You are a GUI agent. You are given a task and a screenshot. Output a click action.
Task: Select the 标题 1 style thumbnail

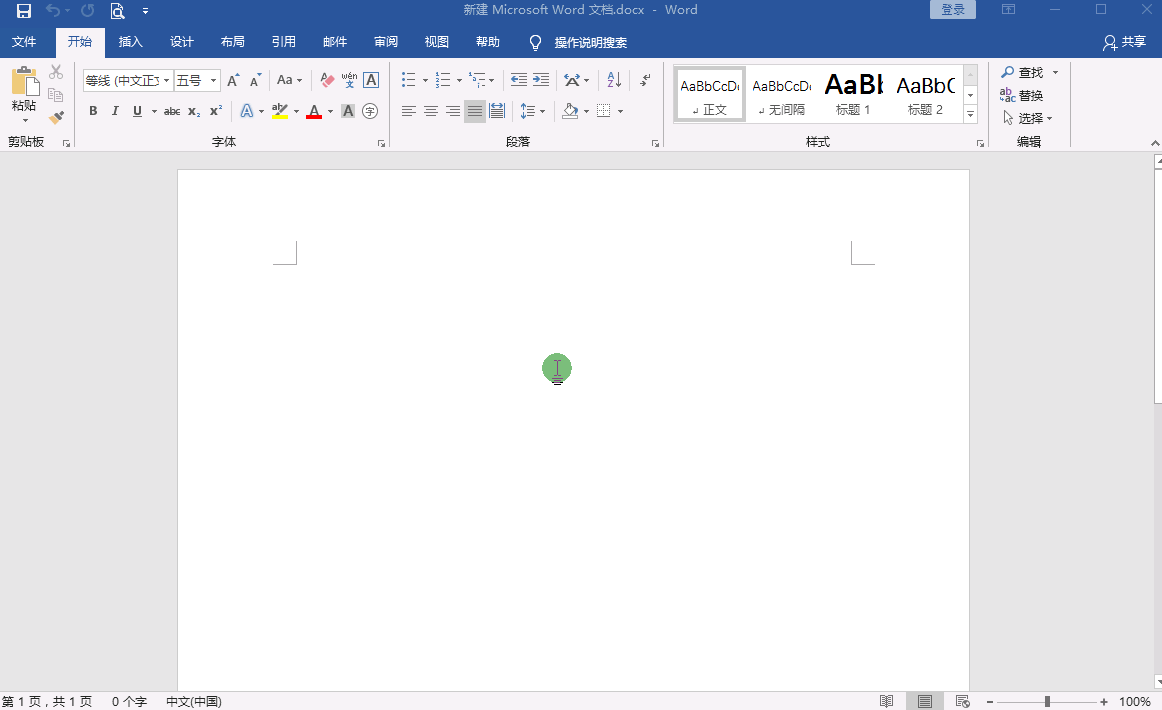pos(853,95)
